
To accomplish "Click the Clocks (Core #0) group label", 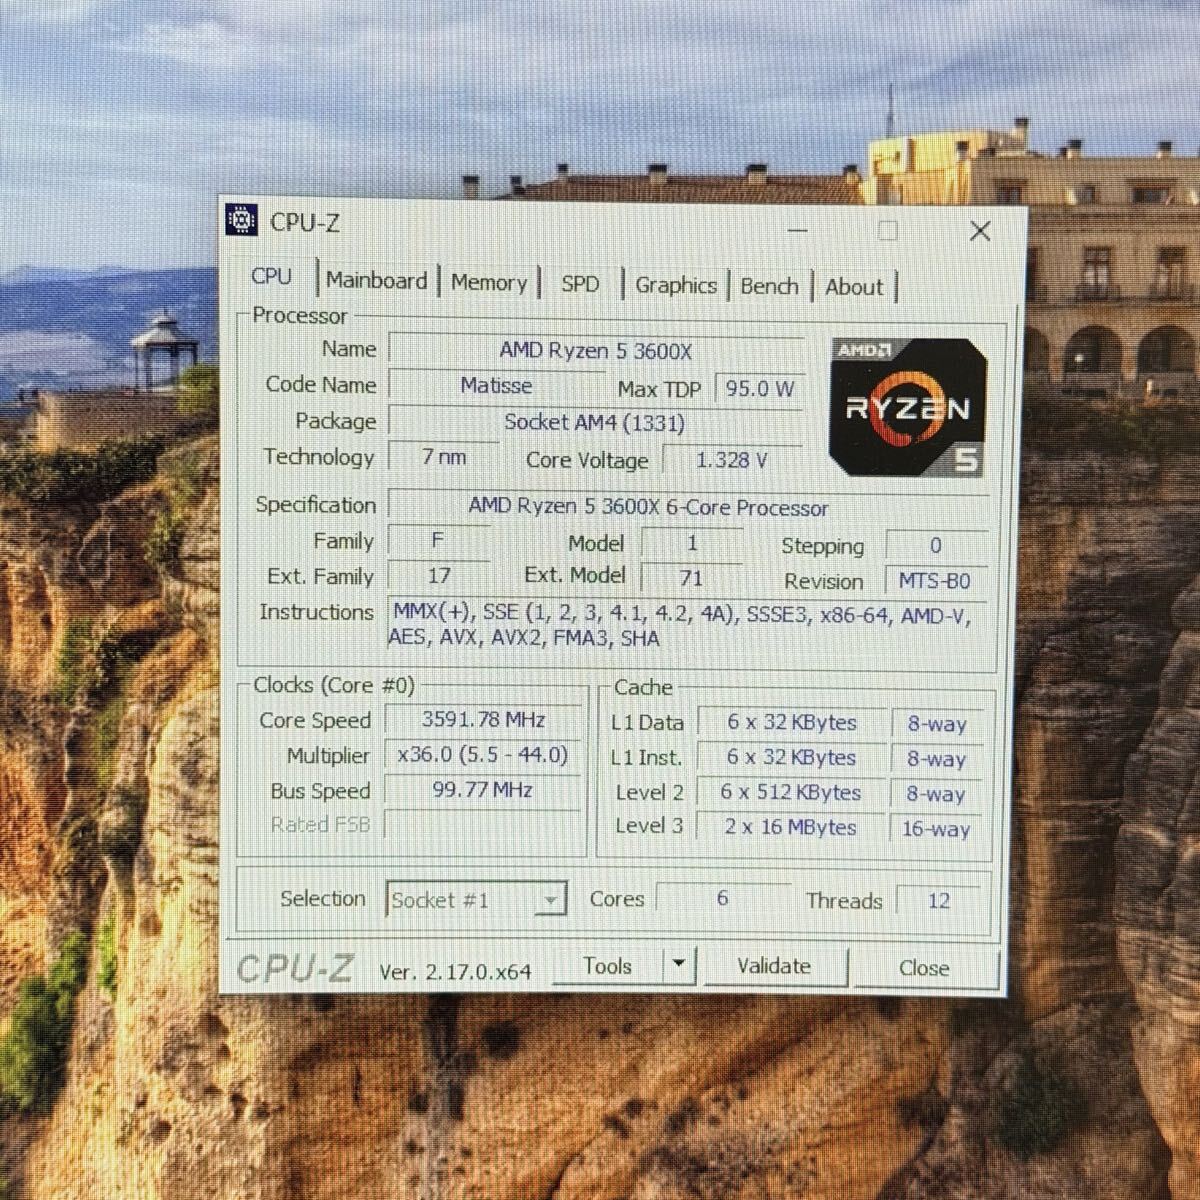I will 333,685.
